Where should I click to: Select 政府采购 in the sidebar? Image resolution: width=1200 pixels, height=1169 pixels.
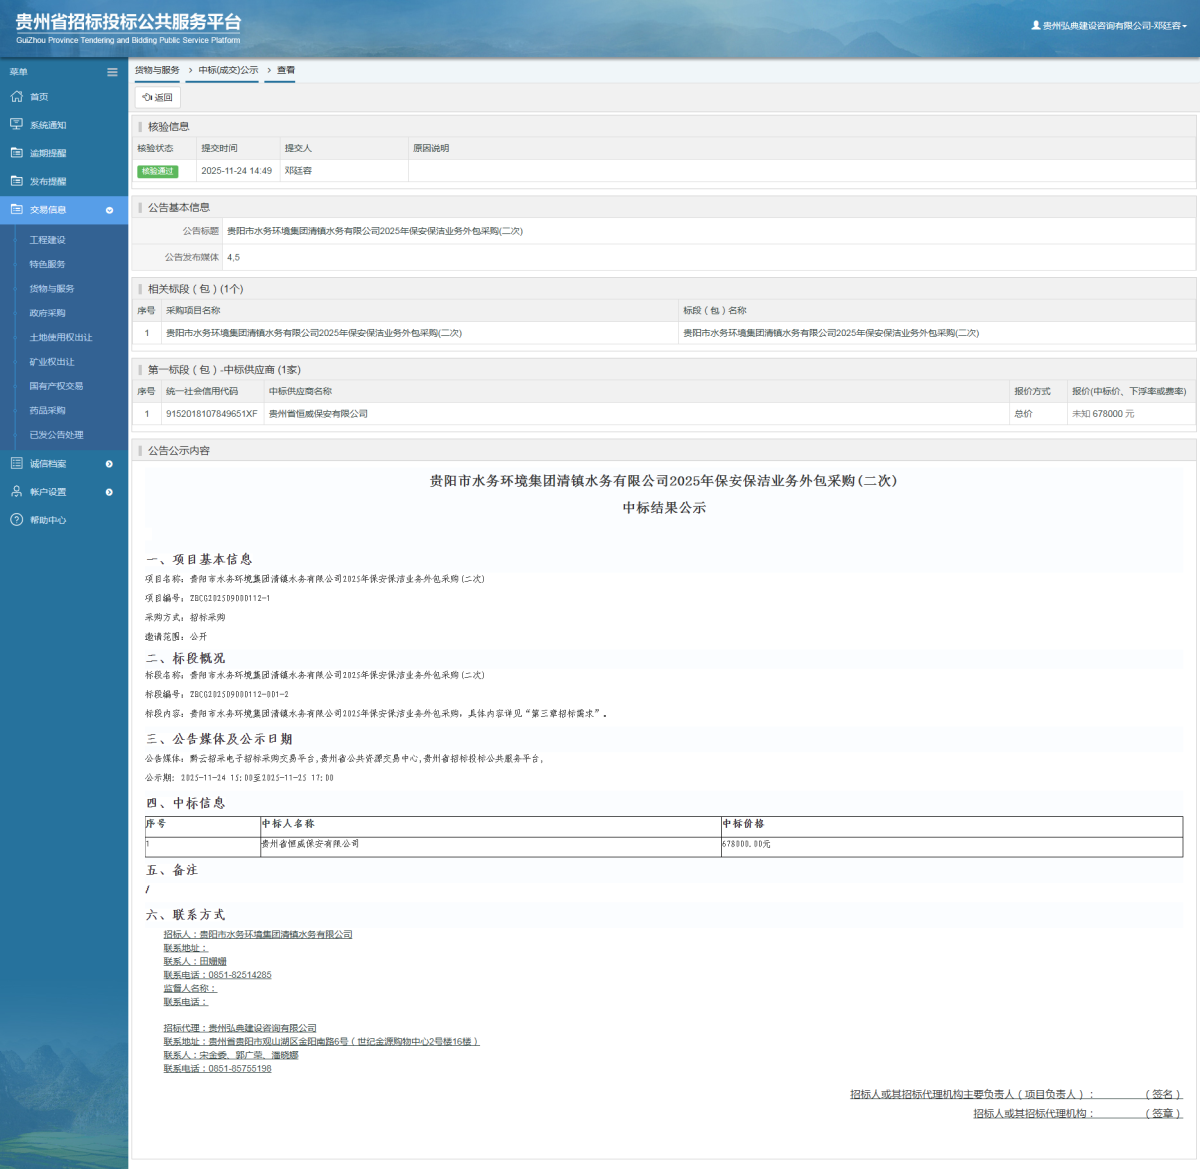pos(47,313)
